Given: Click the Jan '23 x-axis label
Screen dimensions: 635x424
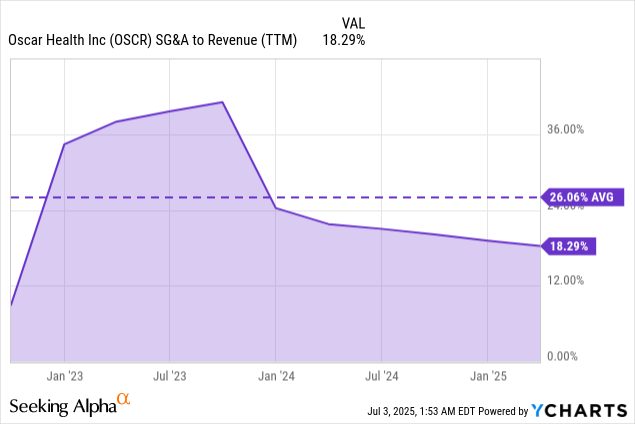Looking at the screenshot, I should click(64, 376).
